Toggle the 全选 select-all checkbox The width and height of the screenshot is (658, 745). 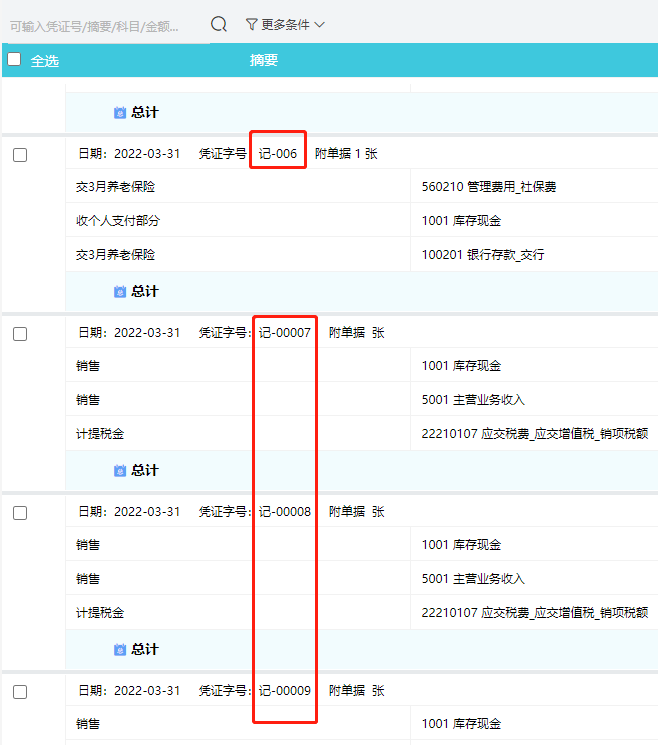pos(14,60)
